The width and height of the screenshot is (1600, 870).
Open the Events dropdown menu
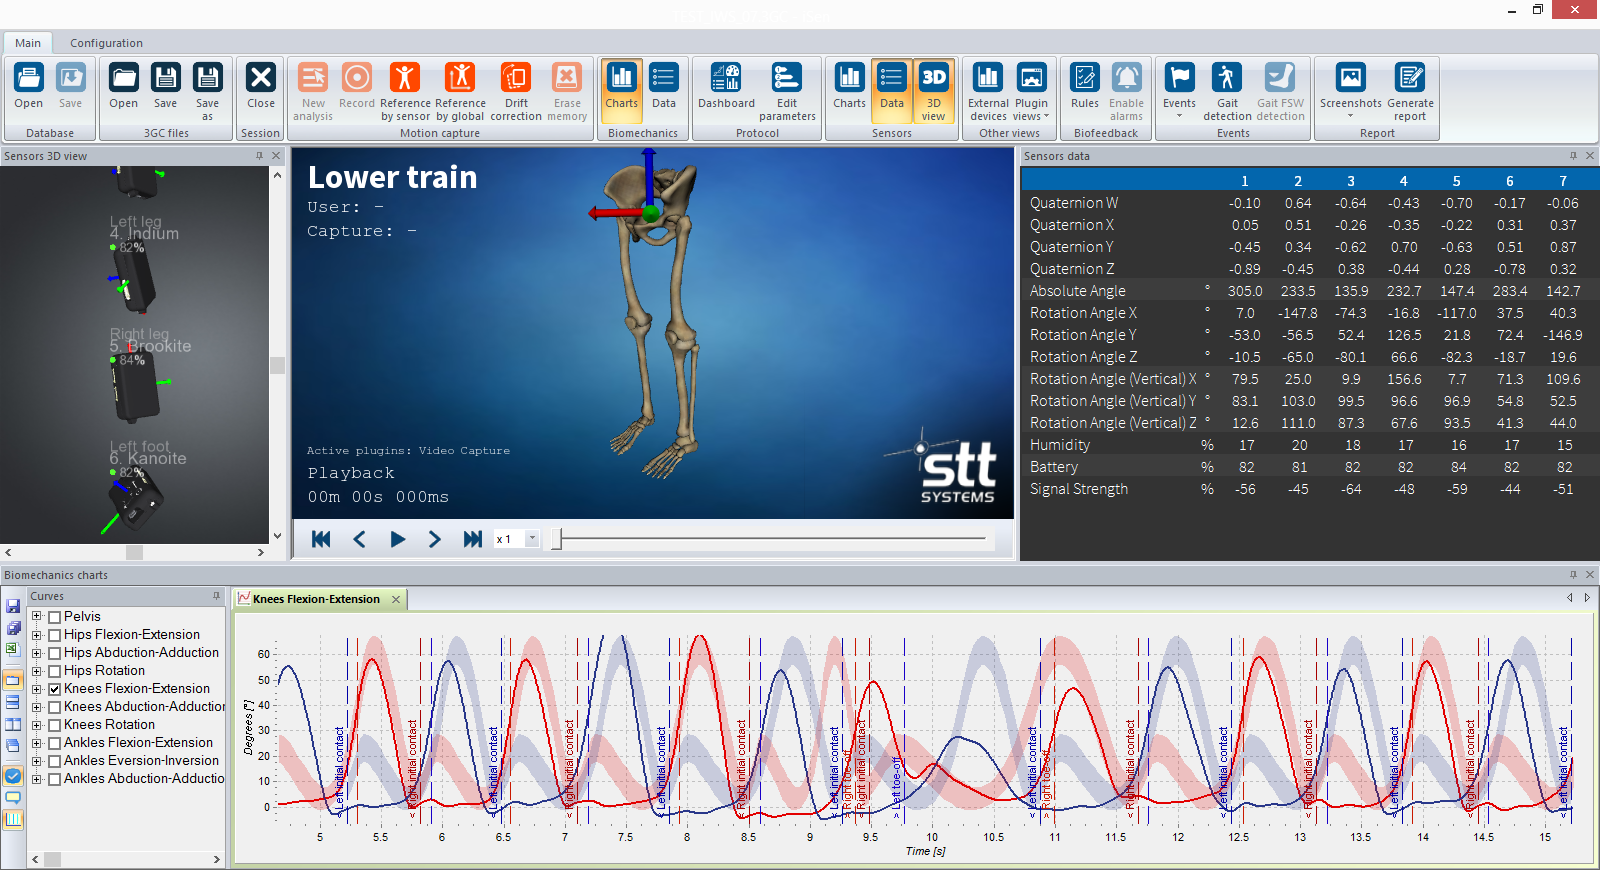pyautogui.click(x=1179, y=91)
